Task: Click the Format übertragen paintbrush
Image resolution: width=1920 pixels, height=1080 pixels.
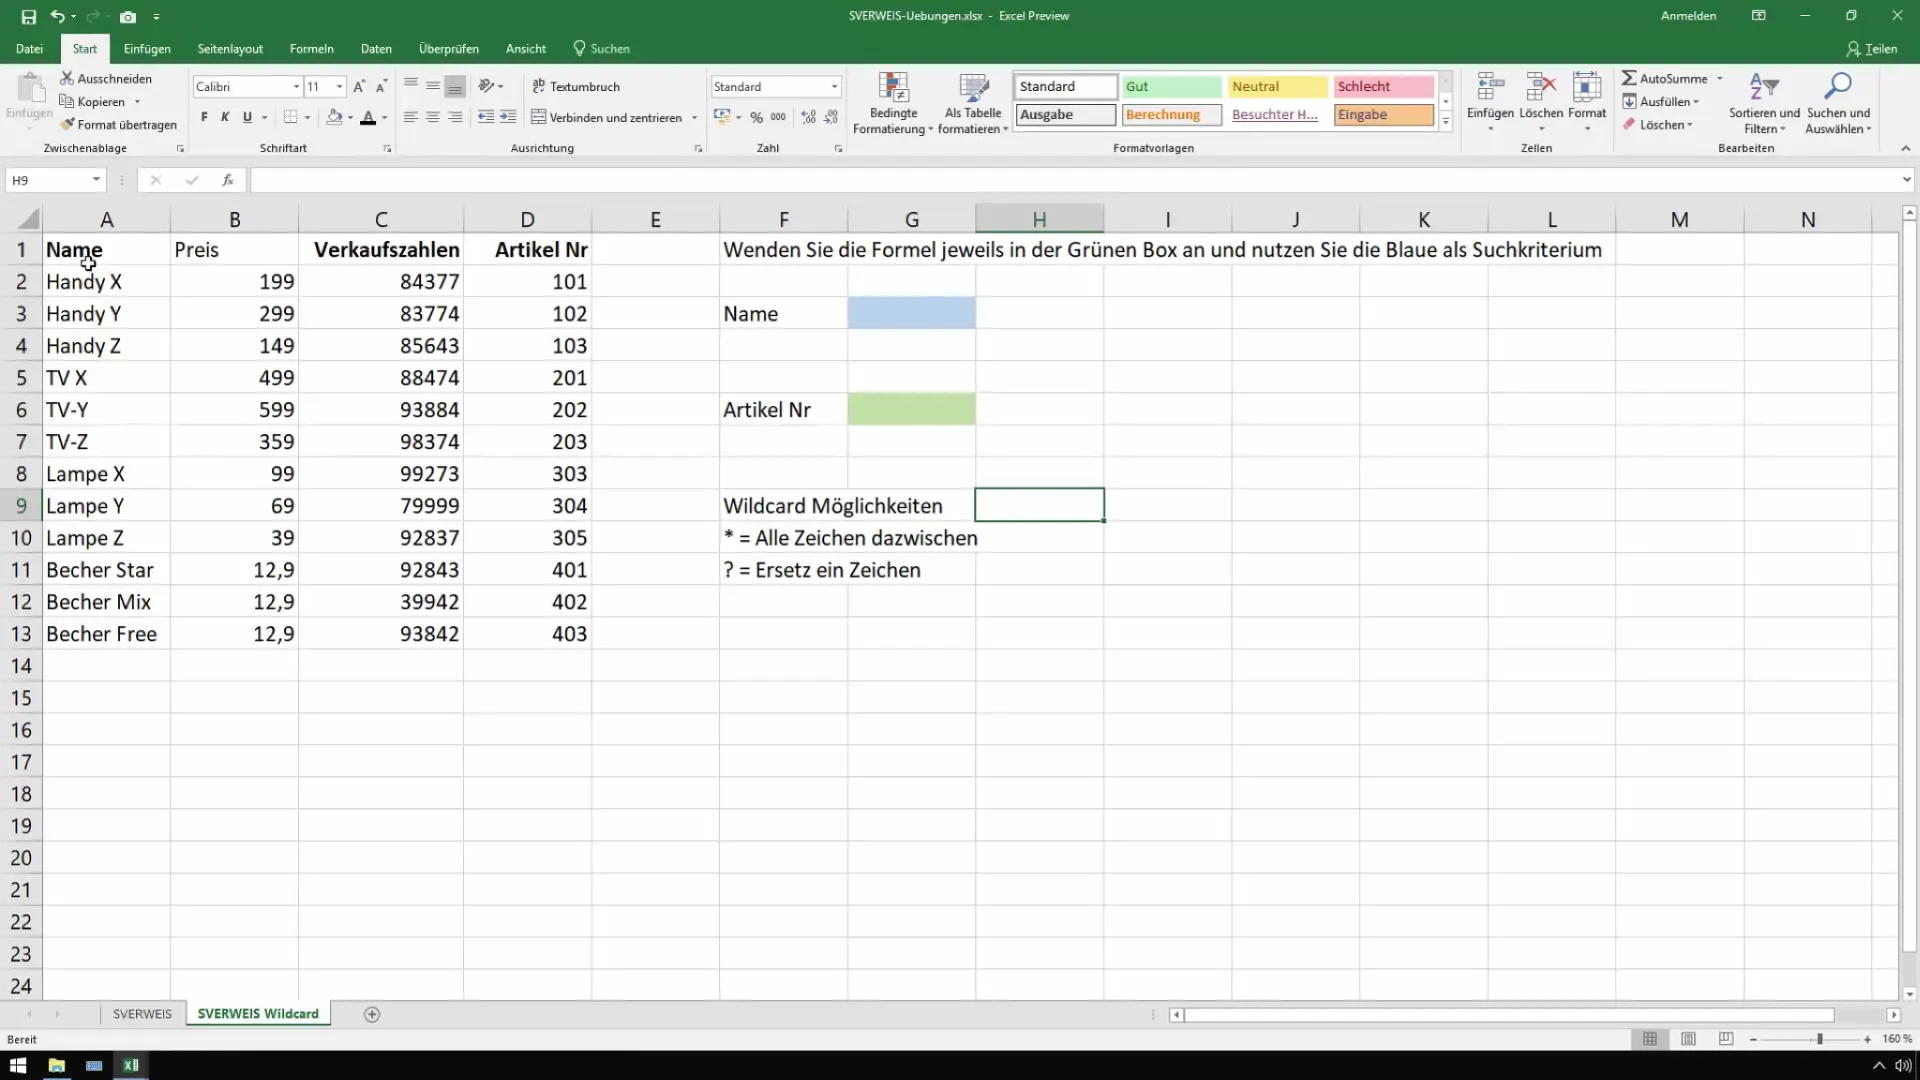Action: pos(67,124)
